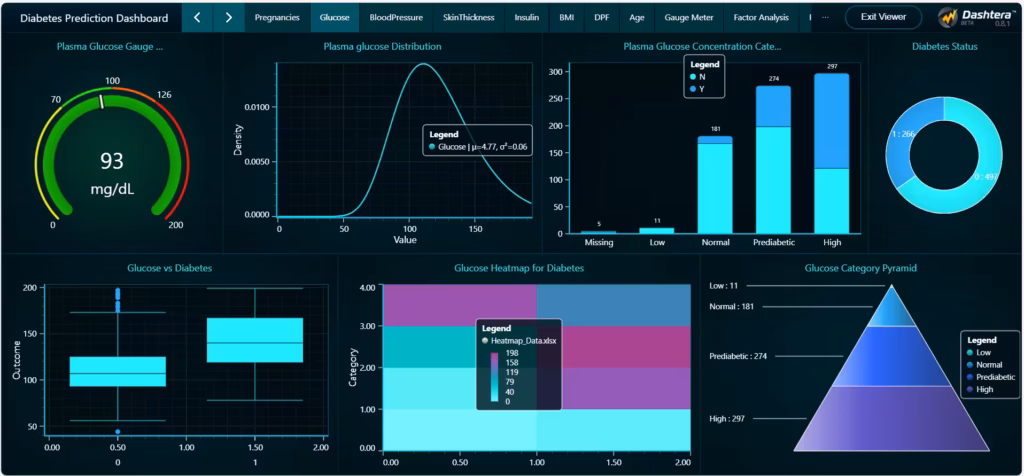Show more tabs with the ellipsis
The width and height of the screenshot is (1024, 476).
pos(825,18)
